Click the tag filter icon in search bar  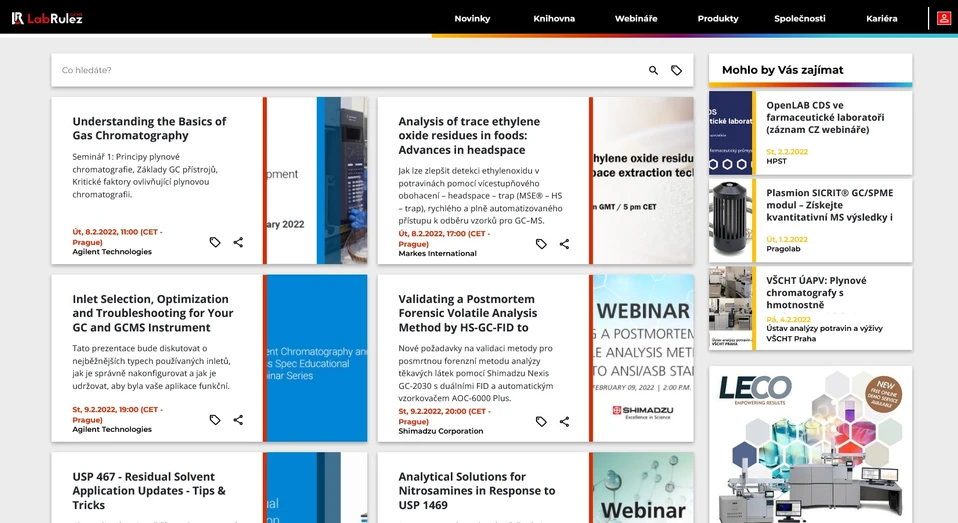[x=676, y=70]
